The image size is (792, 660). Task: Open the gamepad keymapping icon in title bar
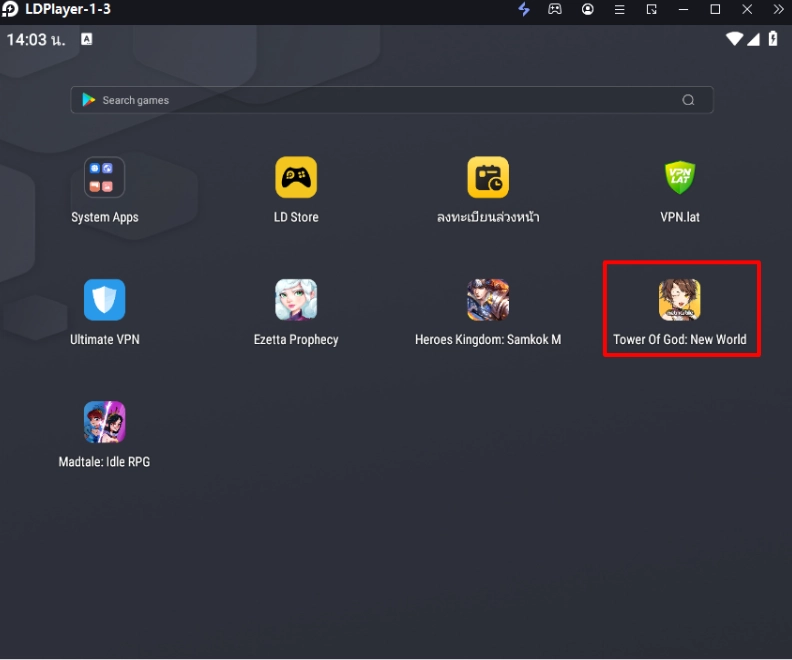pos(555,9)
